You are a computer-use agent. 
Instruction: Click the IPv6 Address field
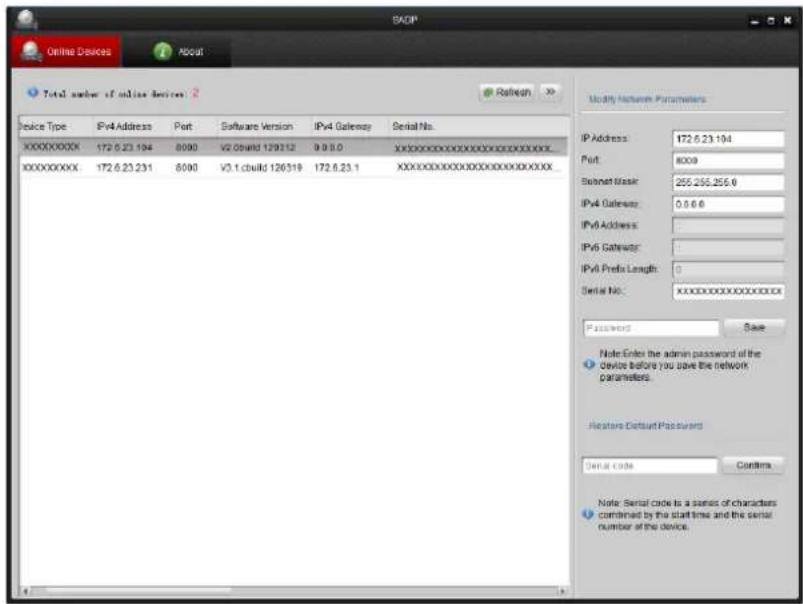728,225
